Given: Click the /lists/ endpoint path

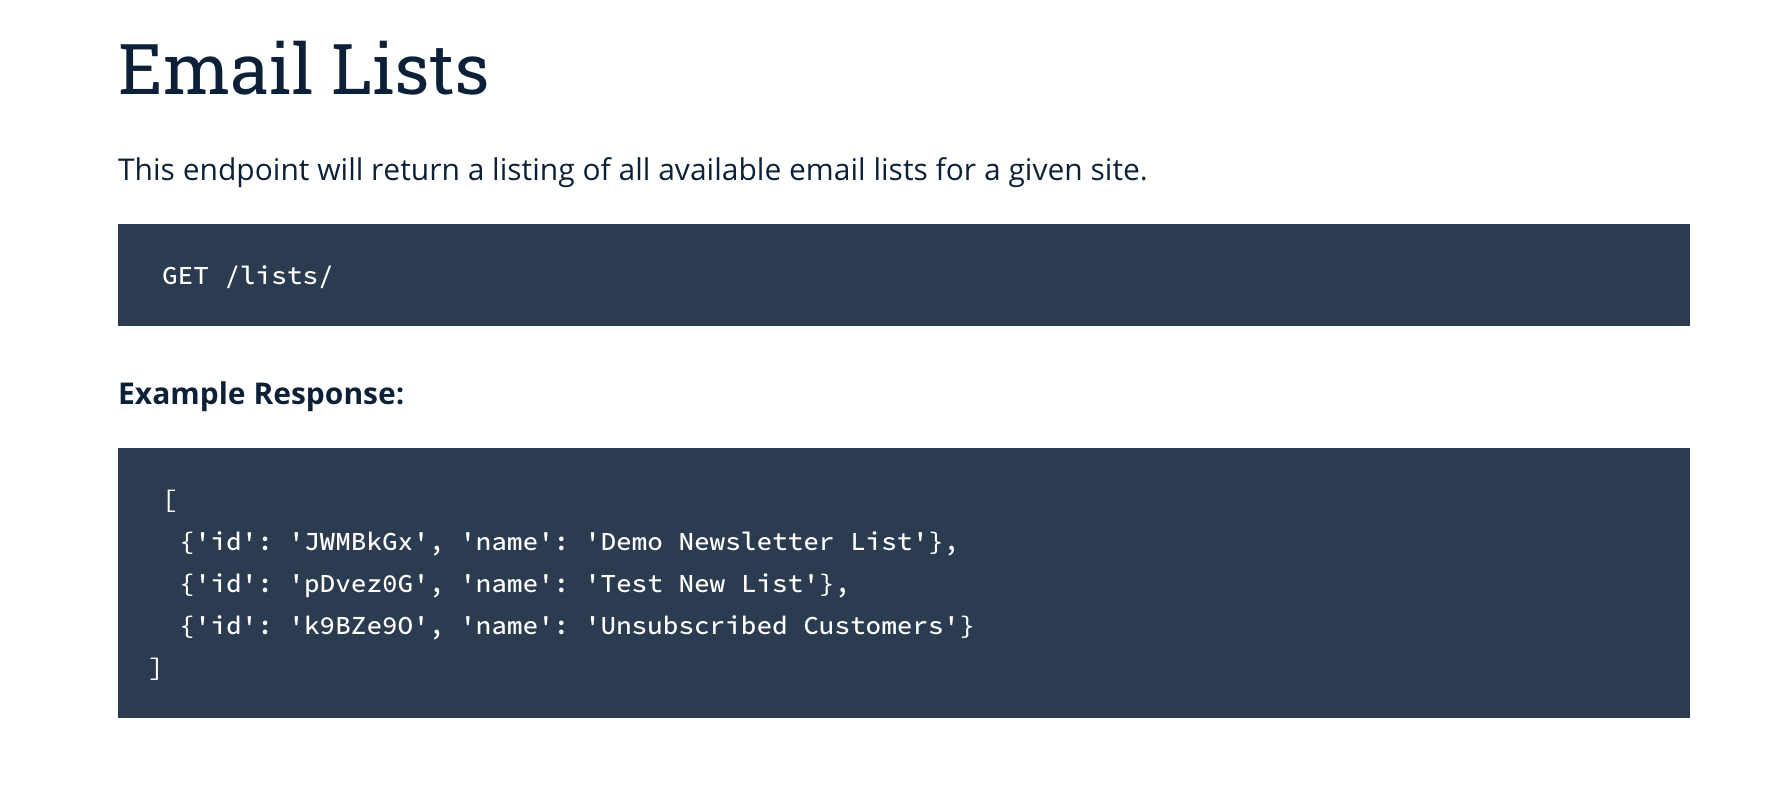Looking at the screenshot, I should point(279,276).
